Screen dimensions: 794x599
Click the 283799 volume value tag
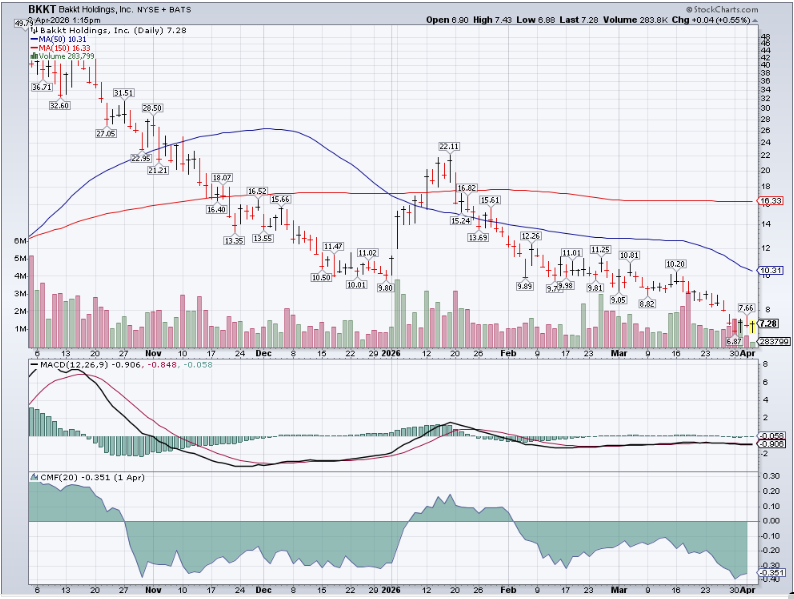[771, 342]
